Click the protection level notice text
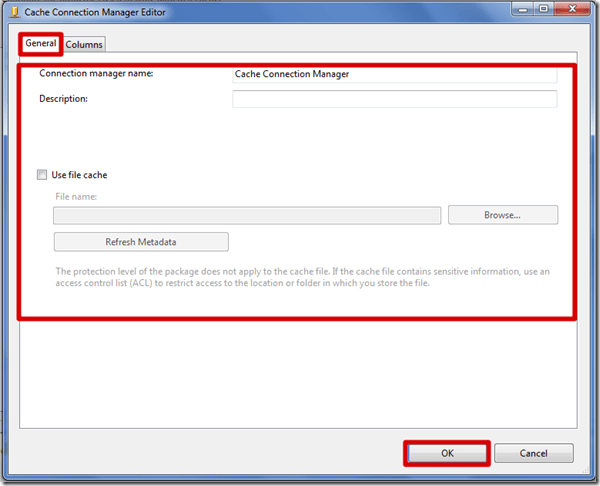The width and height of the screenshot is (600, 486). [300, 277]
